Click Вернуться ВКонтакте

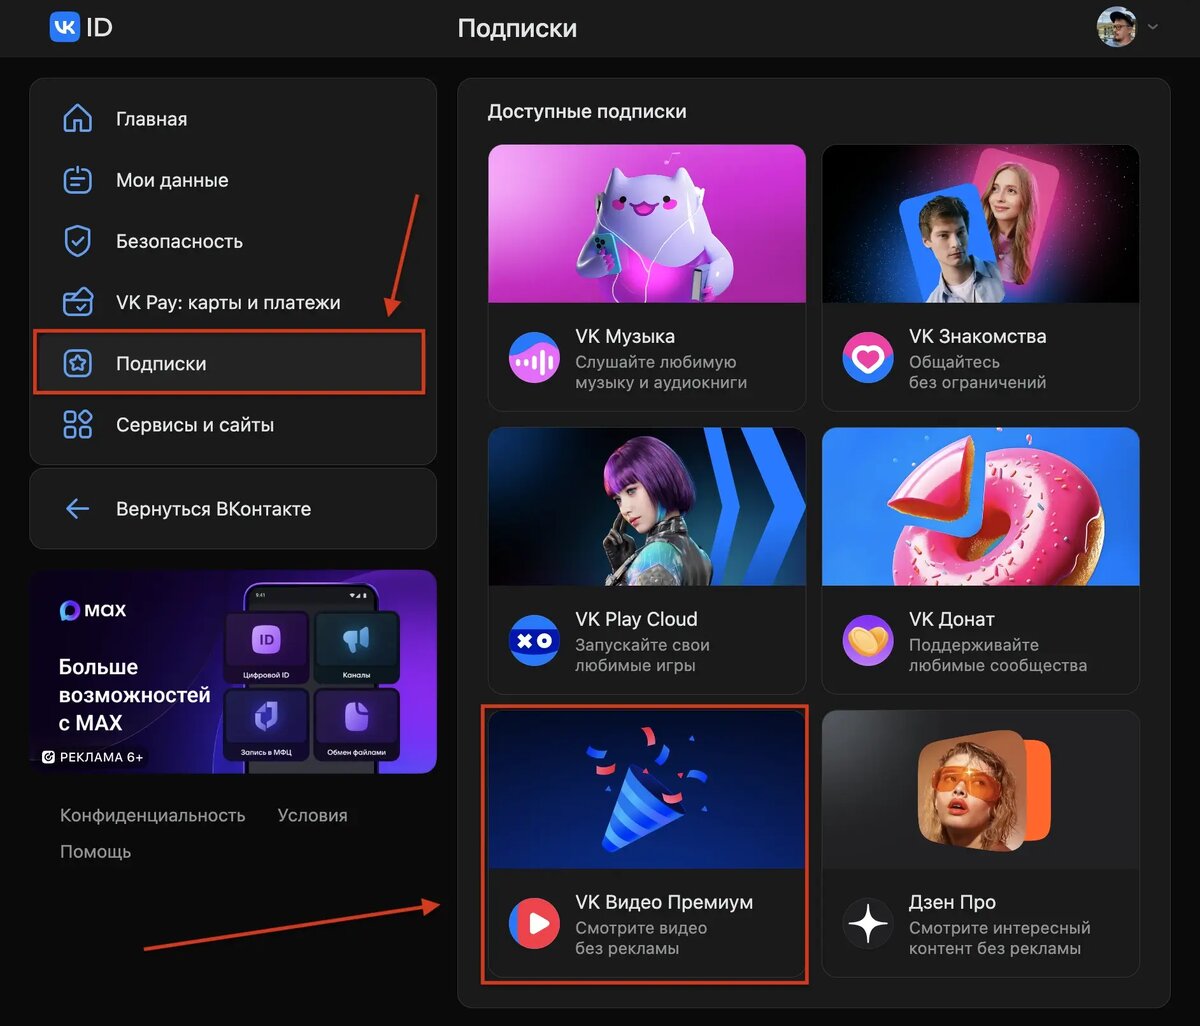pyautogui.click(x=232, y=509)
